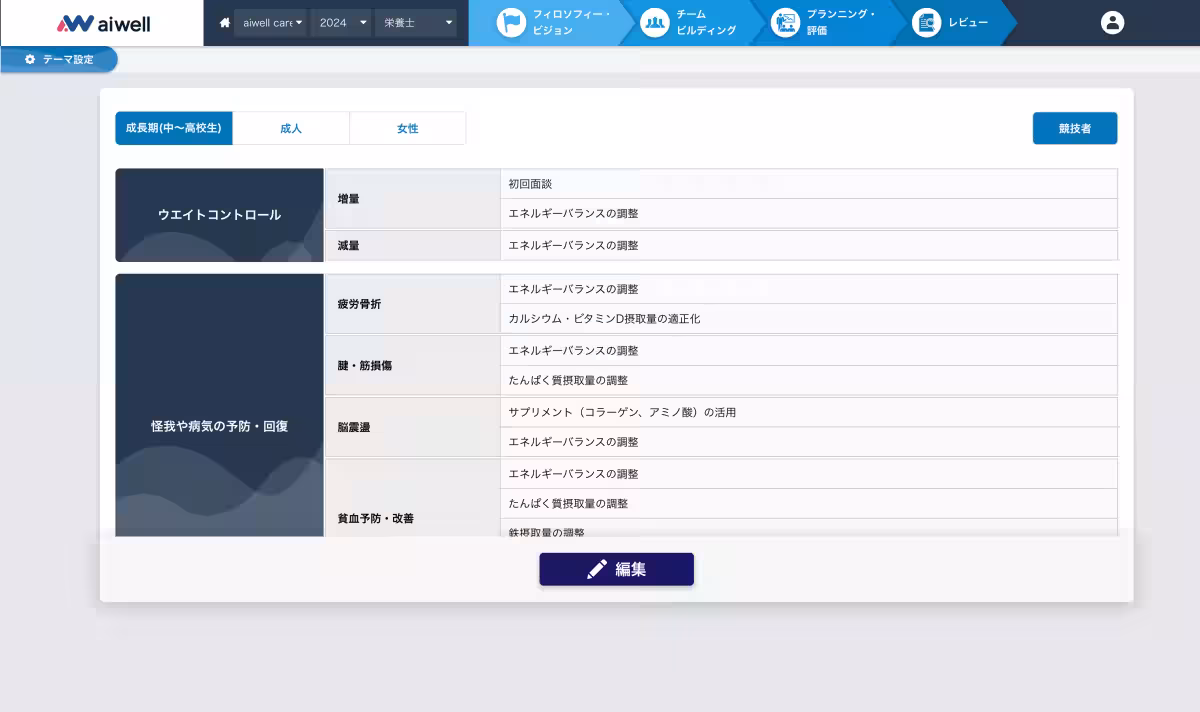Image resolution: width=1200 pixels, height=712 pixels.
Task: Click the 初回面談 table cell
Action: click(808, 183)
